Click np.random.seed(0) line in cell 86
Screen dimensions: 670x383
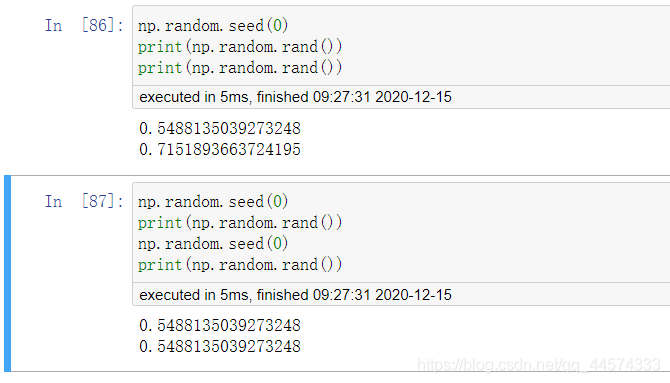coord(213,26)
